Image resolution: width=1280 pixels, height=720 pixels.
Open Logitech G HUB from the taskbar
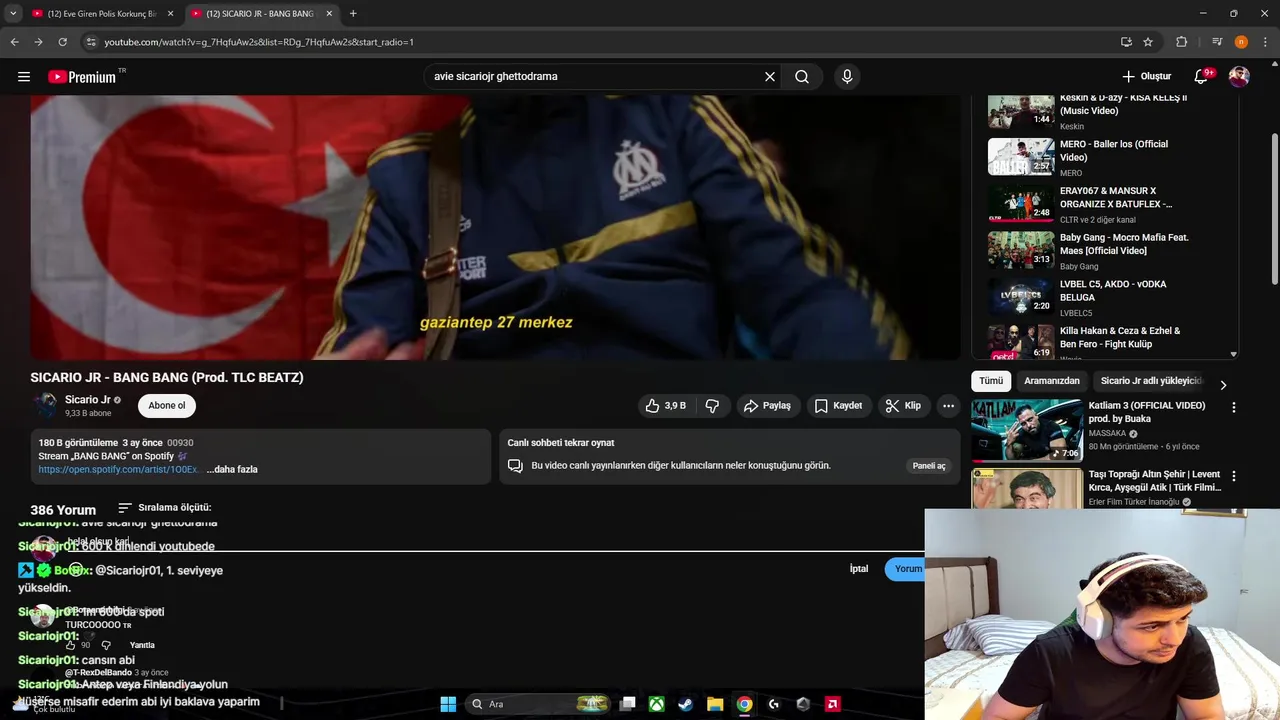pos(774,704)
